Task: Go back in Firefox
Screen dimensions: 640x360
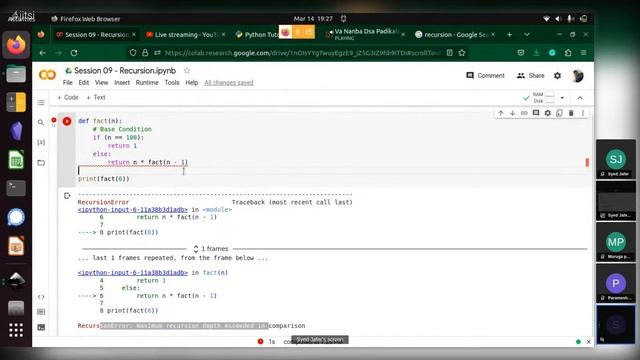Action: (43, 53)
